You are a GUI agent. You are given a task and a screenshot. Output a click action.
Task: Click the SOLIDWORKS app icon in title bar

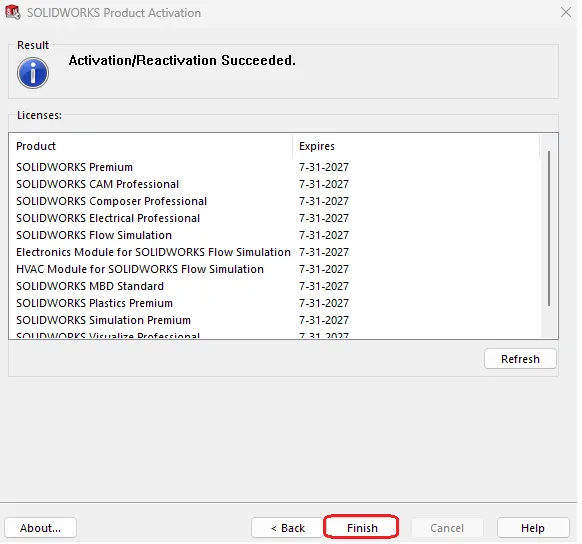coord(13,12)
